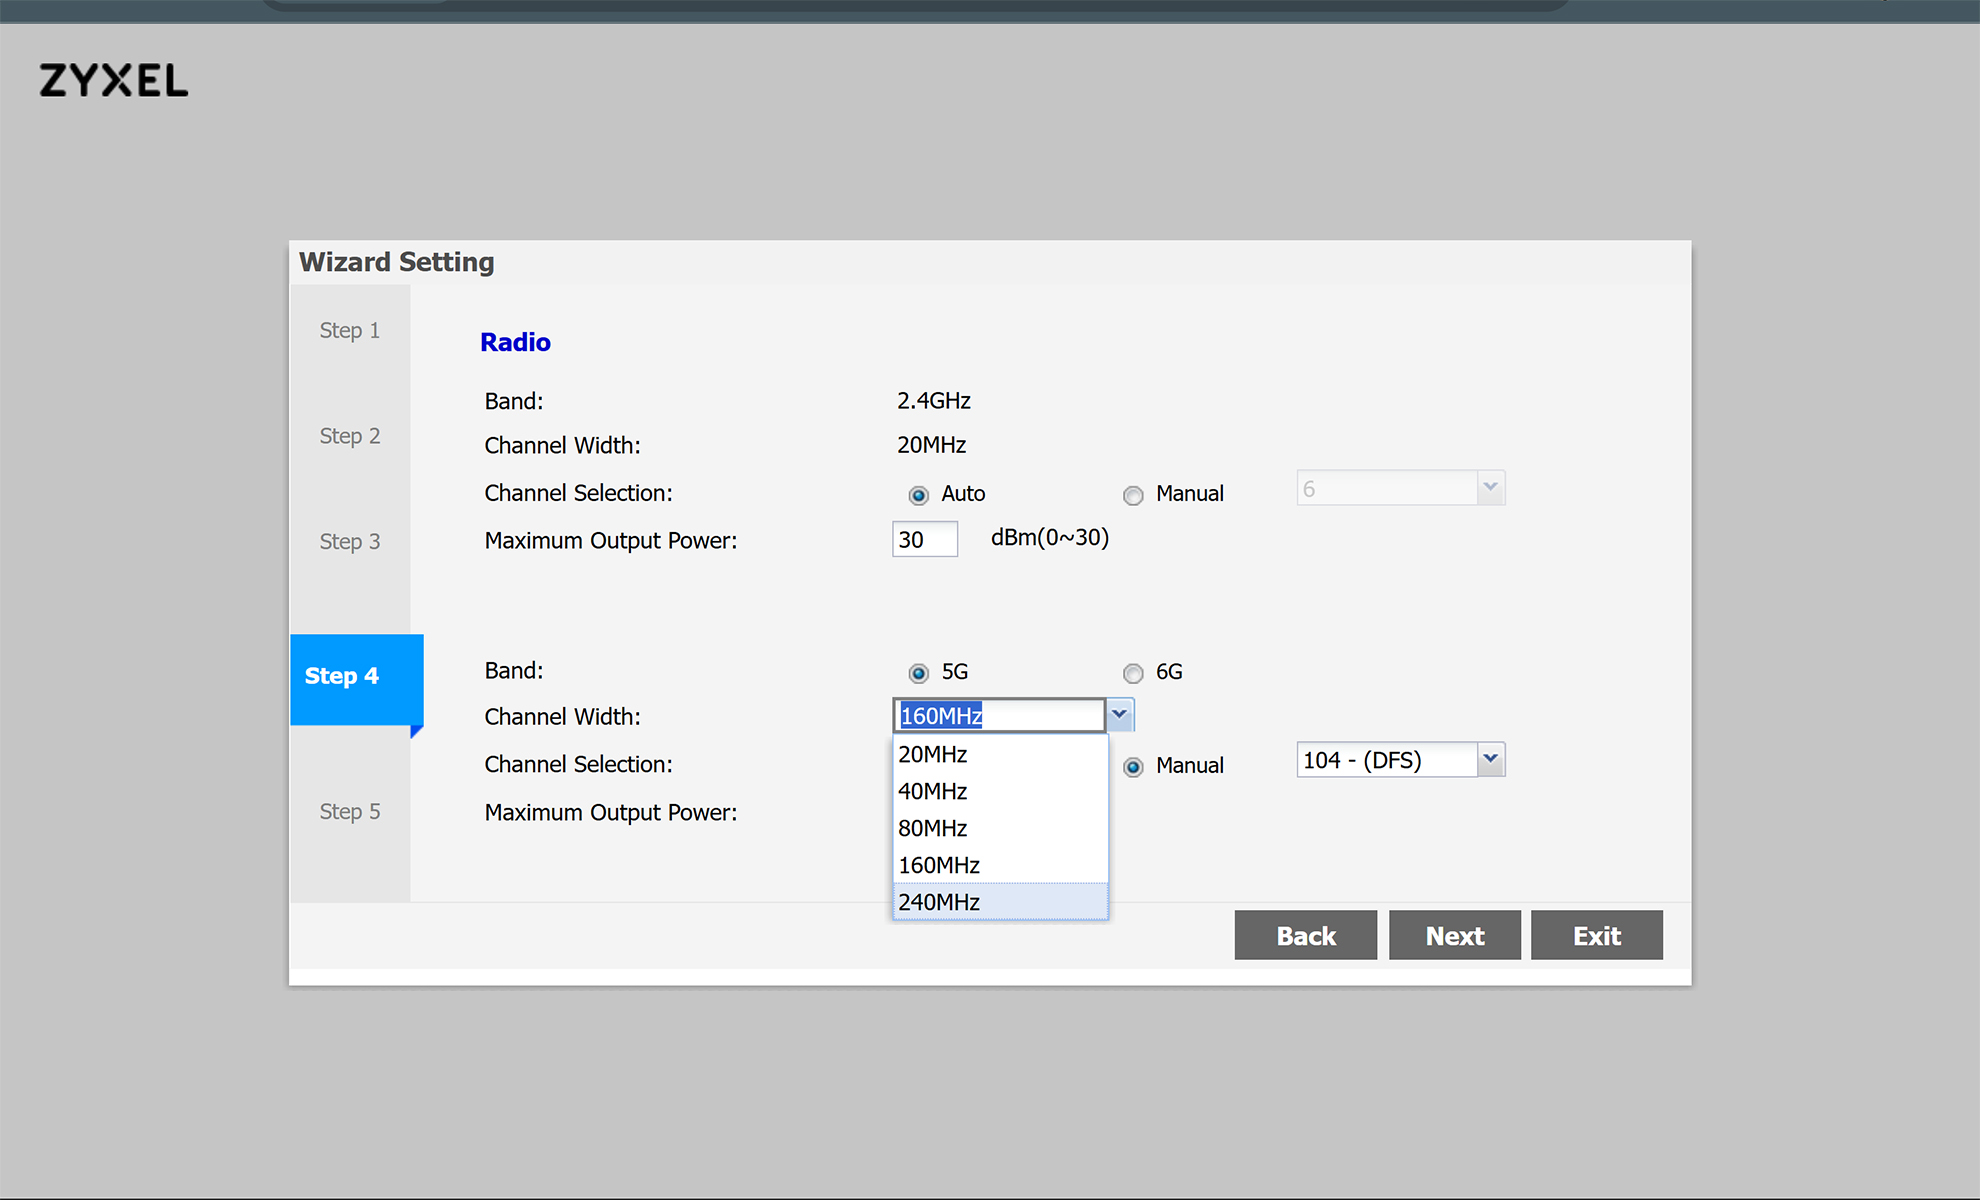Click the ZYXEL logo
This screenshot has height=1200, width=1980.
[113, 81]
